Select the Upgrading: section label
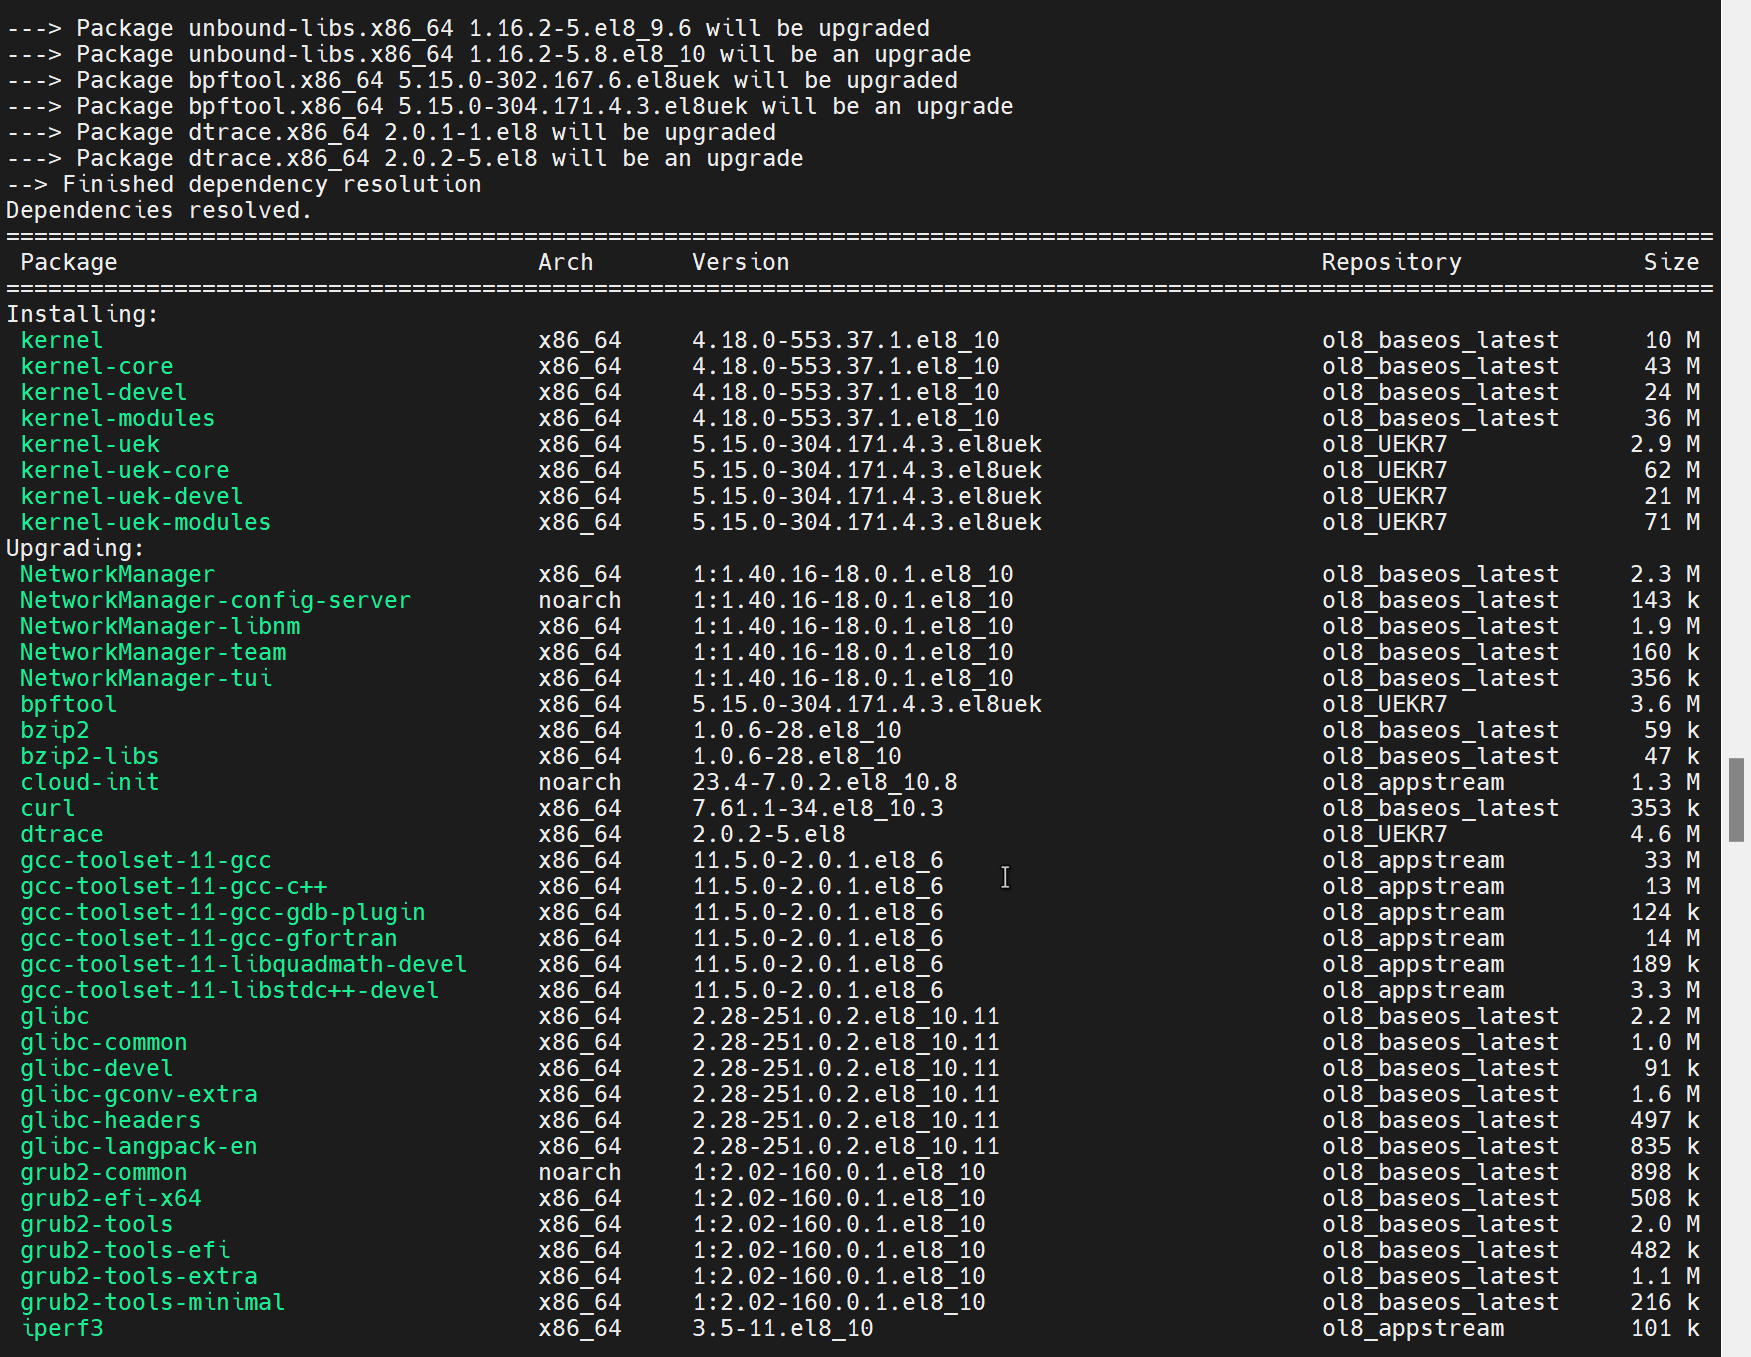The width and height of the screenshot is (1751, 1357). point(76,548)
